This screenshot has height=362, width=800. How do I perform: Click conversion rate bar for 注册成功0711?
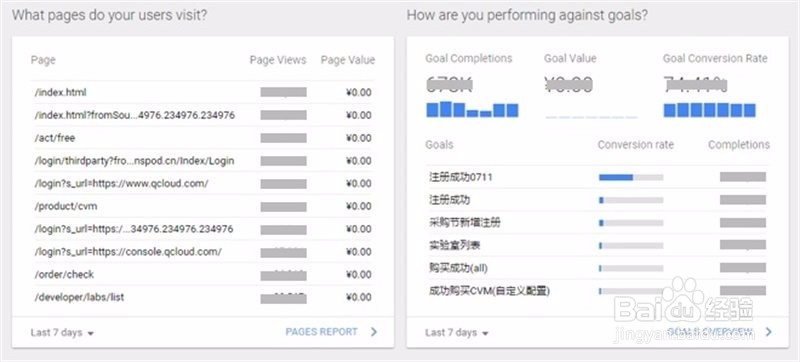click(631, 177)
